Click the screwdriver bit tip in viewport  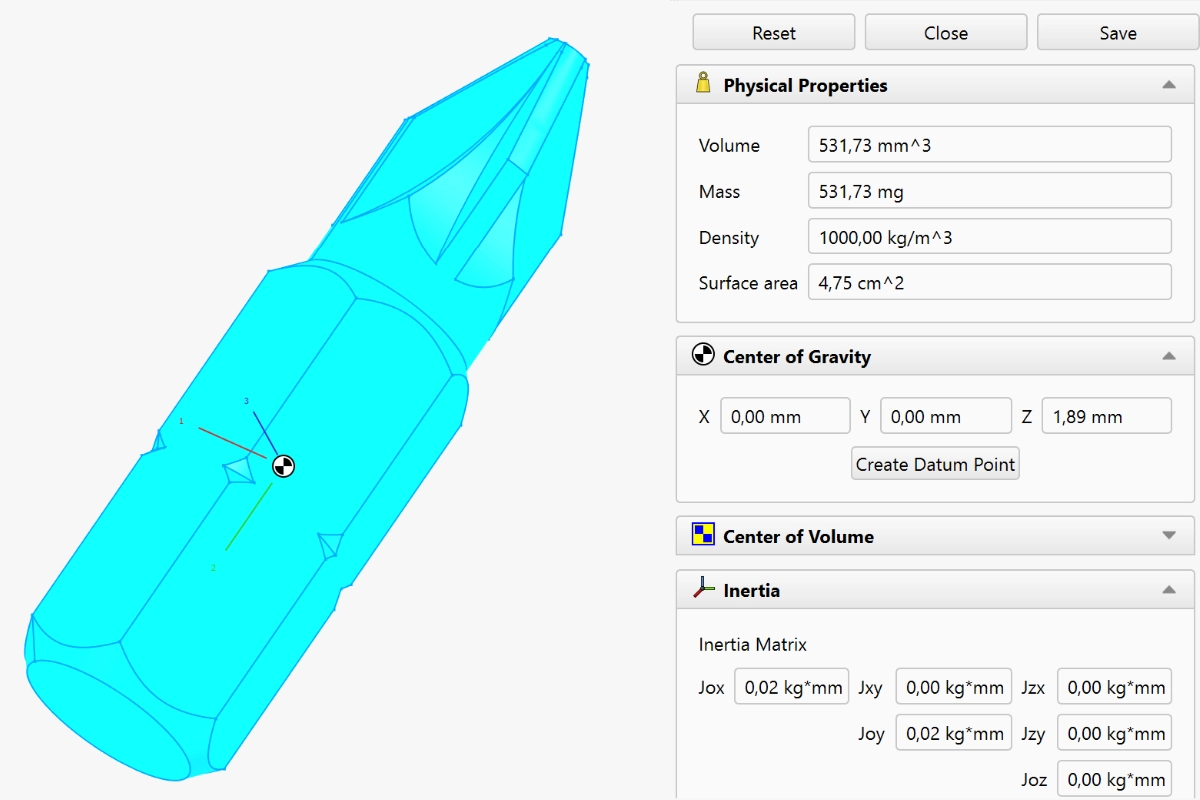click(568, 50)
